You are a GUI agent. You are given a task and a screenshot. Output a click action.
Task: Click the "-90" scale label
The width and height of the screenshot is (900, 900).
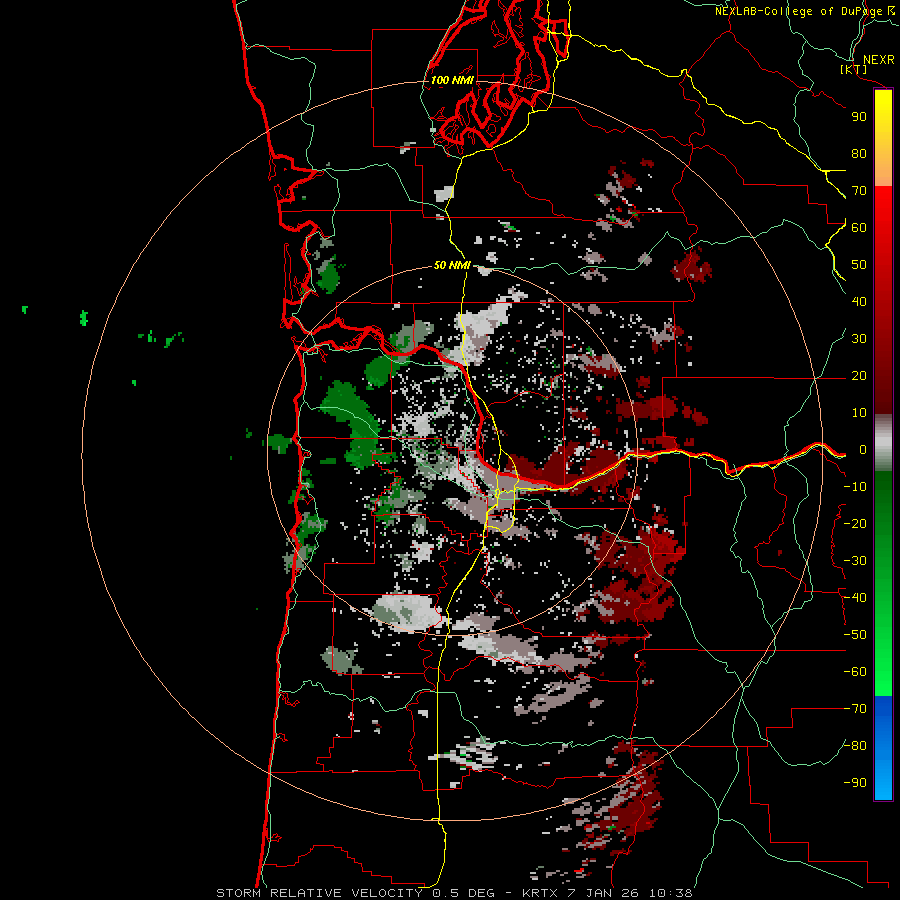(x=855, y=783)
